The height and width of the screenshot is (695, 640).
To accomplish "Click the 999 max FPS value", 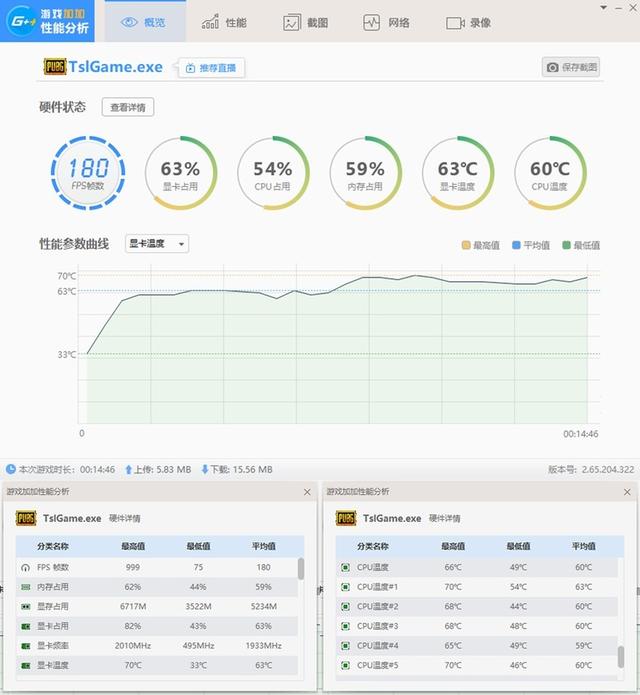I will pyautogui.click(x=133, y=567).
